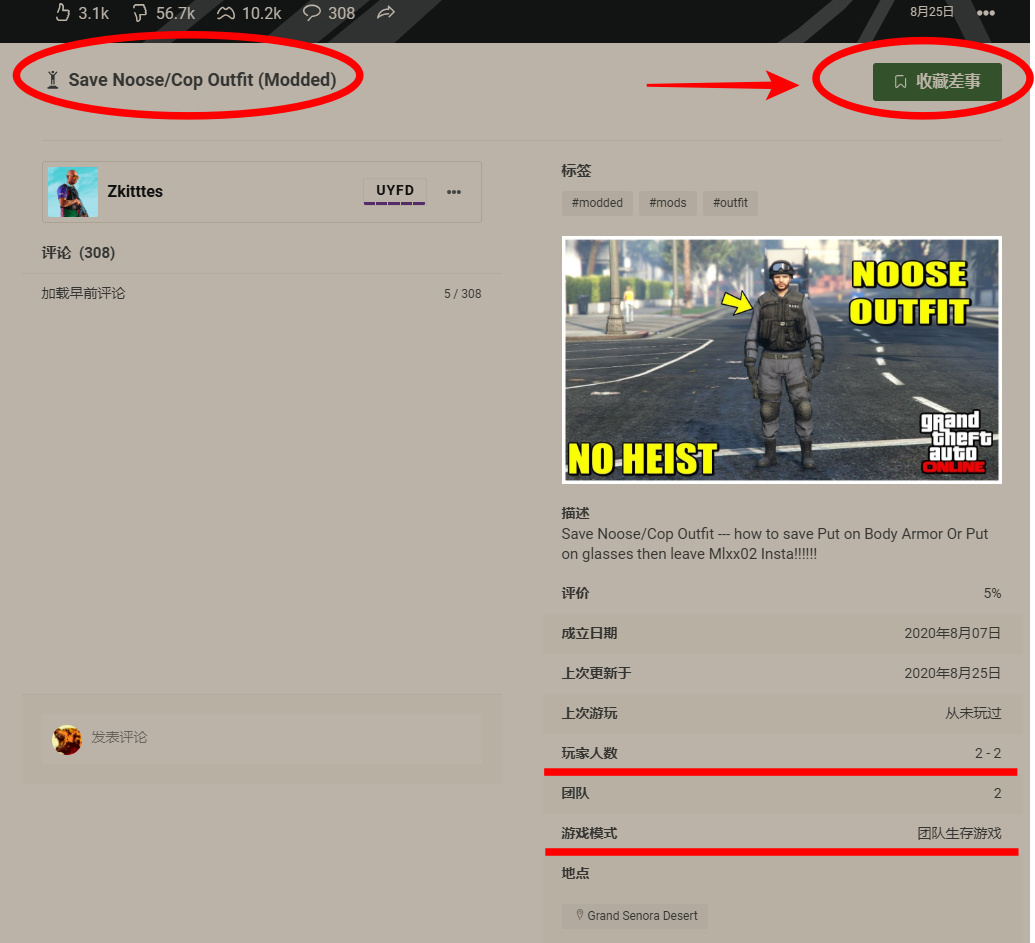
Task: Click the Grand Senora Desert pin icon
Action: pyautogui.click(x=580, y=915)
